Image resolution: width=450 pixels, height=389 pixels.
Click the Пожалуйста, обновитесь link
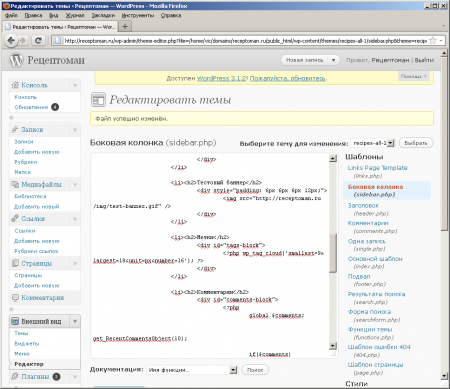[287, 78]
